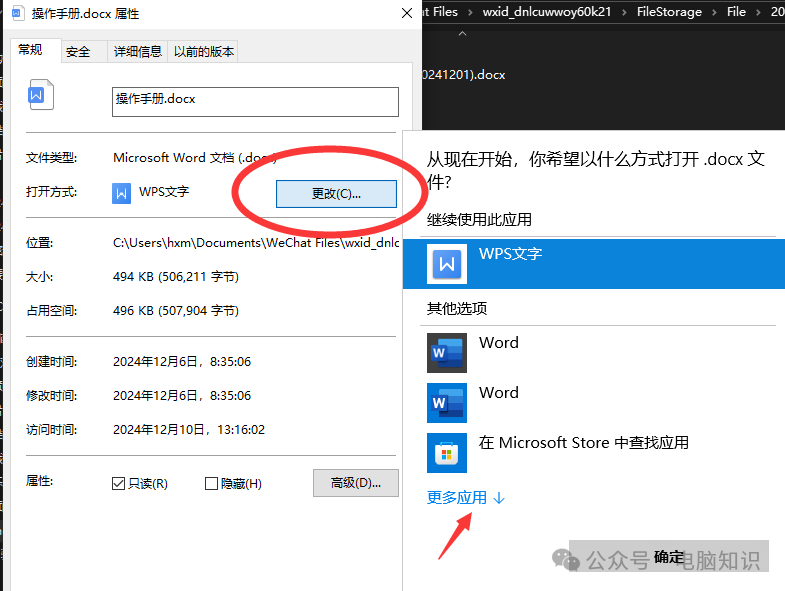Expand chevron after wxid_dnlcuwwoy60k21 breadcrumb

624,13
